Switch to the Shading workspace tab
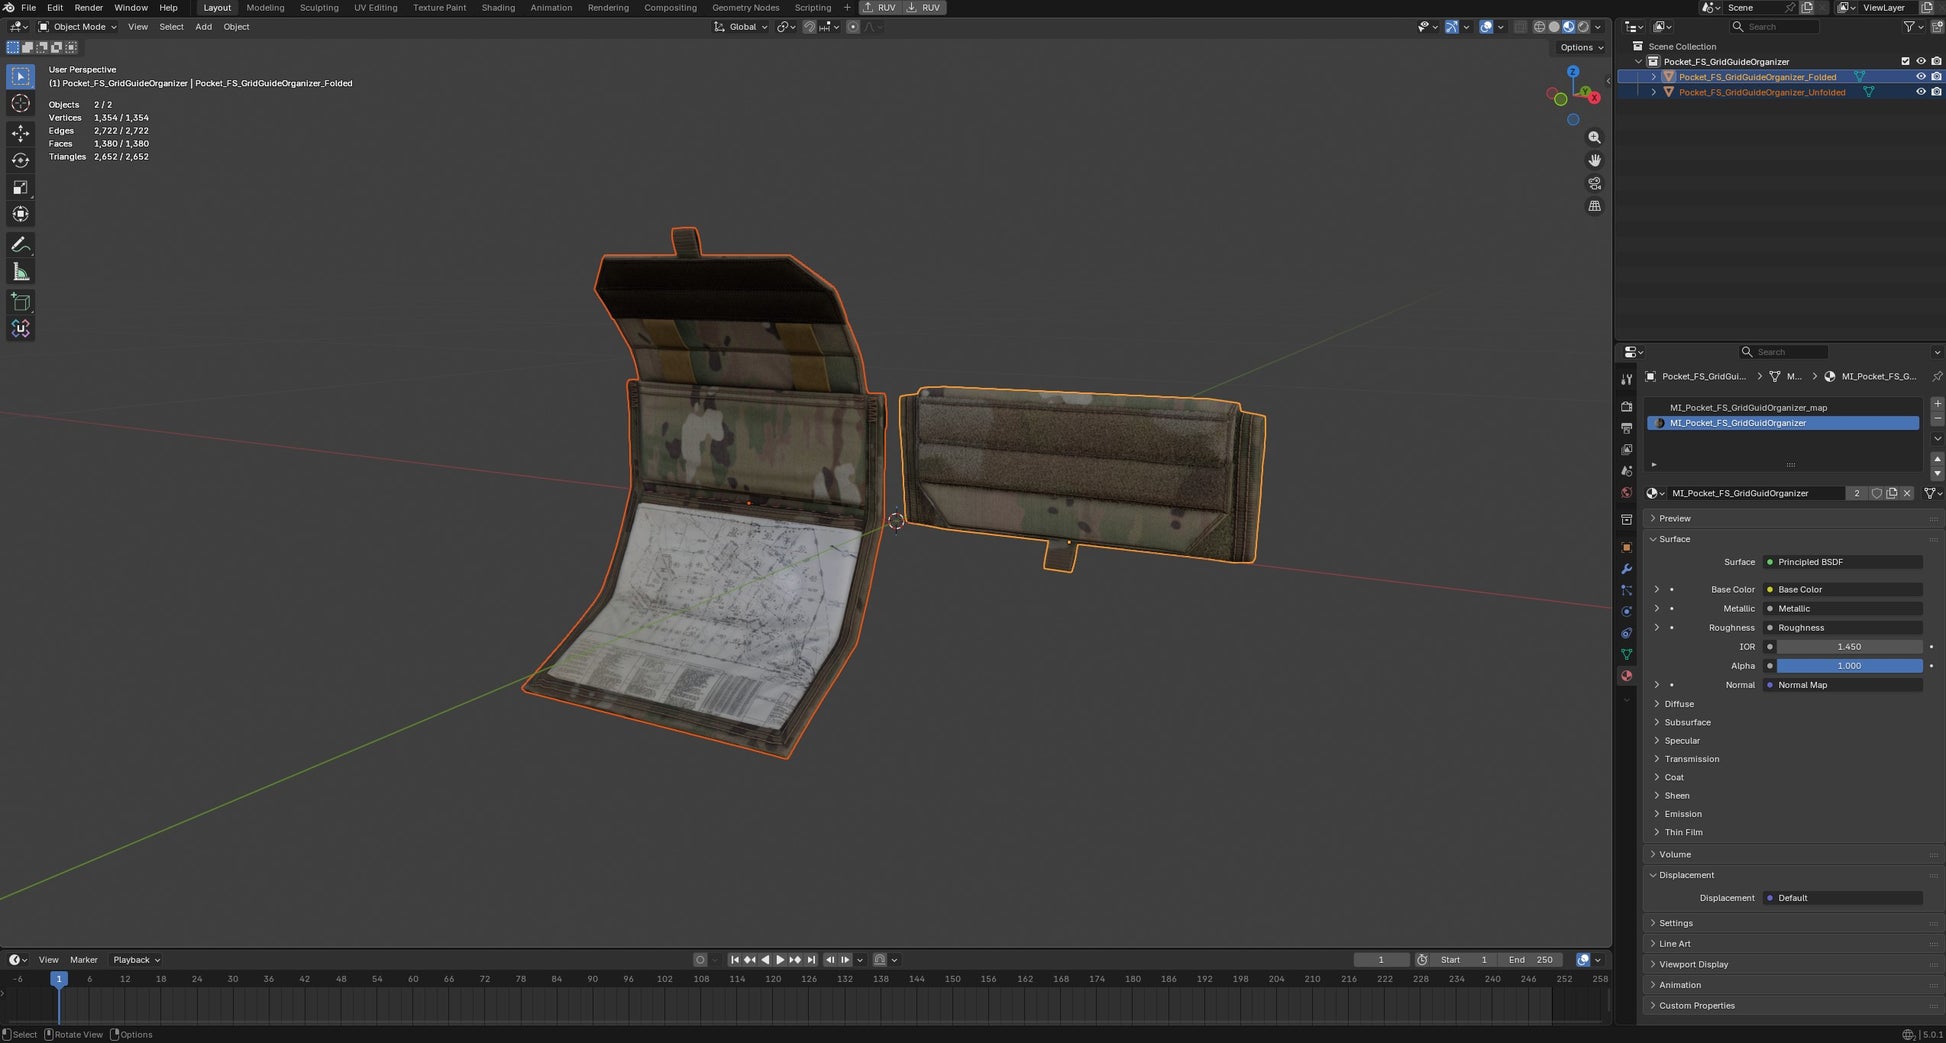The height and width of the screenshot is (1043, 1946). pos(498,8)
